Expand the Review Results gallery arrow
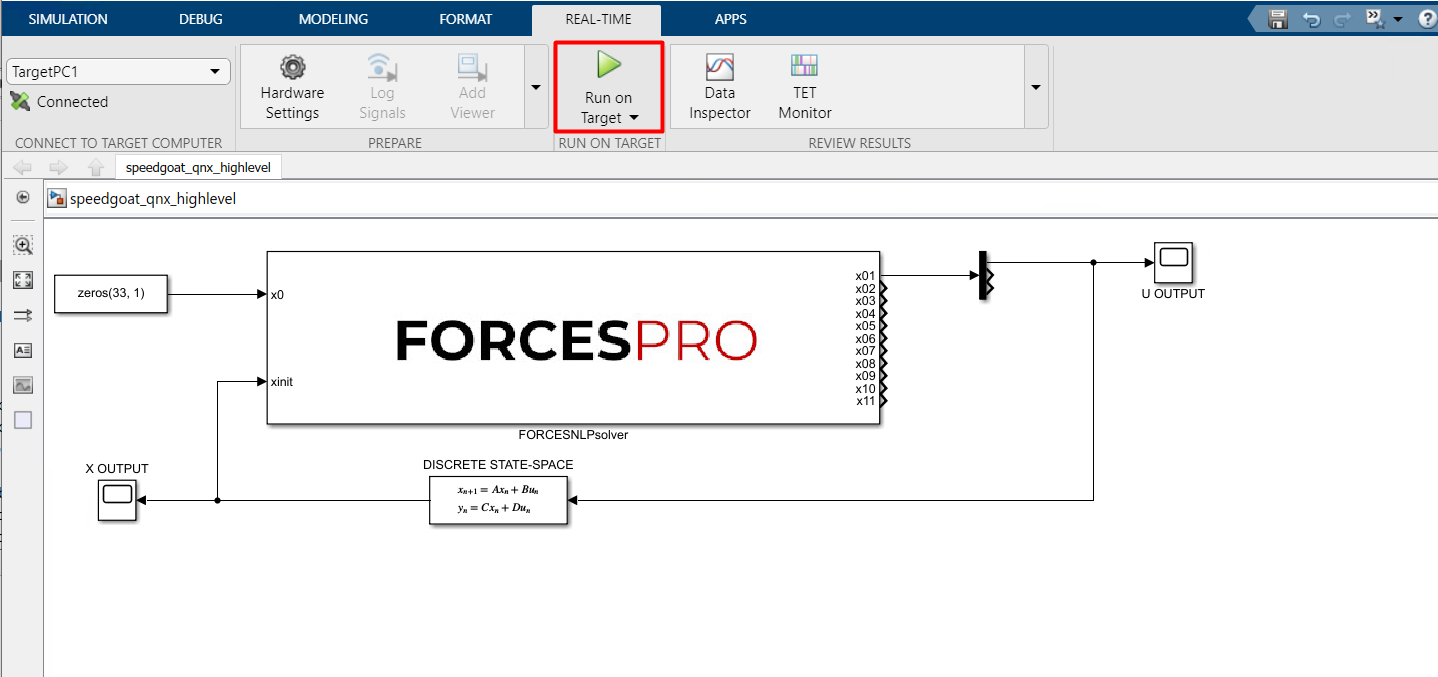 (1035, 87)
